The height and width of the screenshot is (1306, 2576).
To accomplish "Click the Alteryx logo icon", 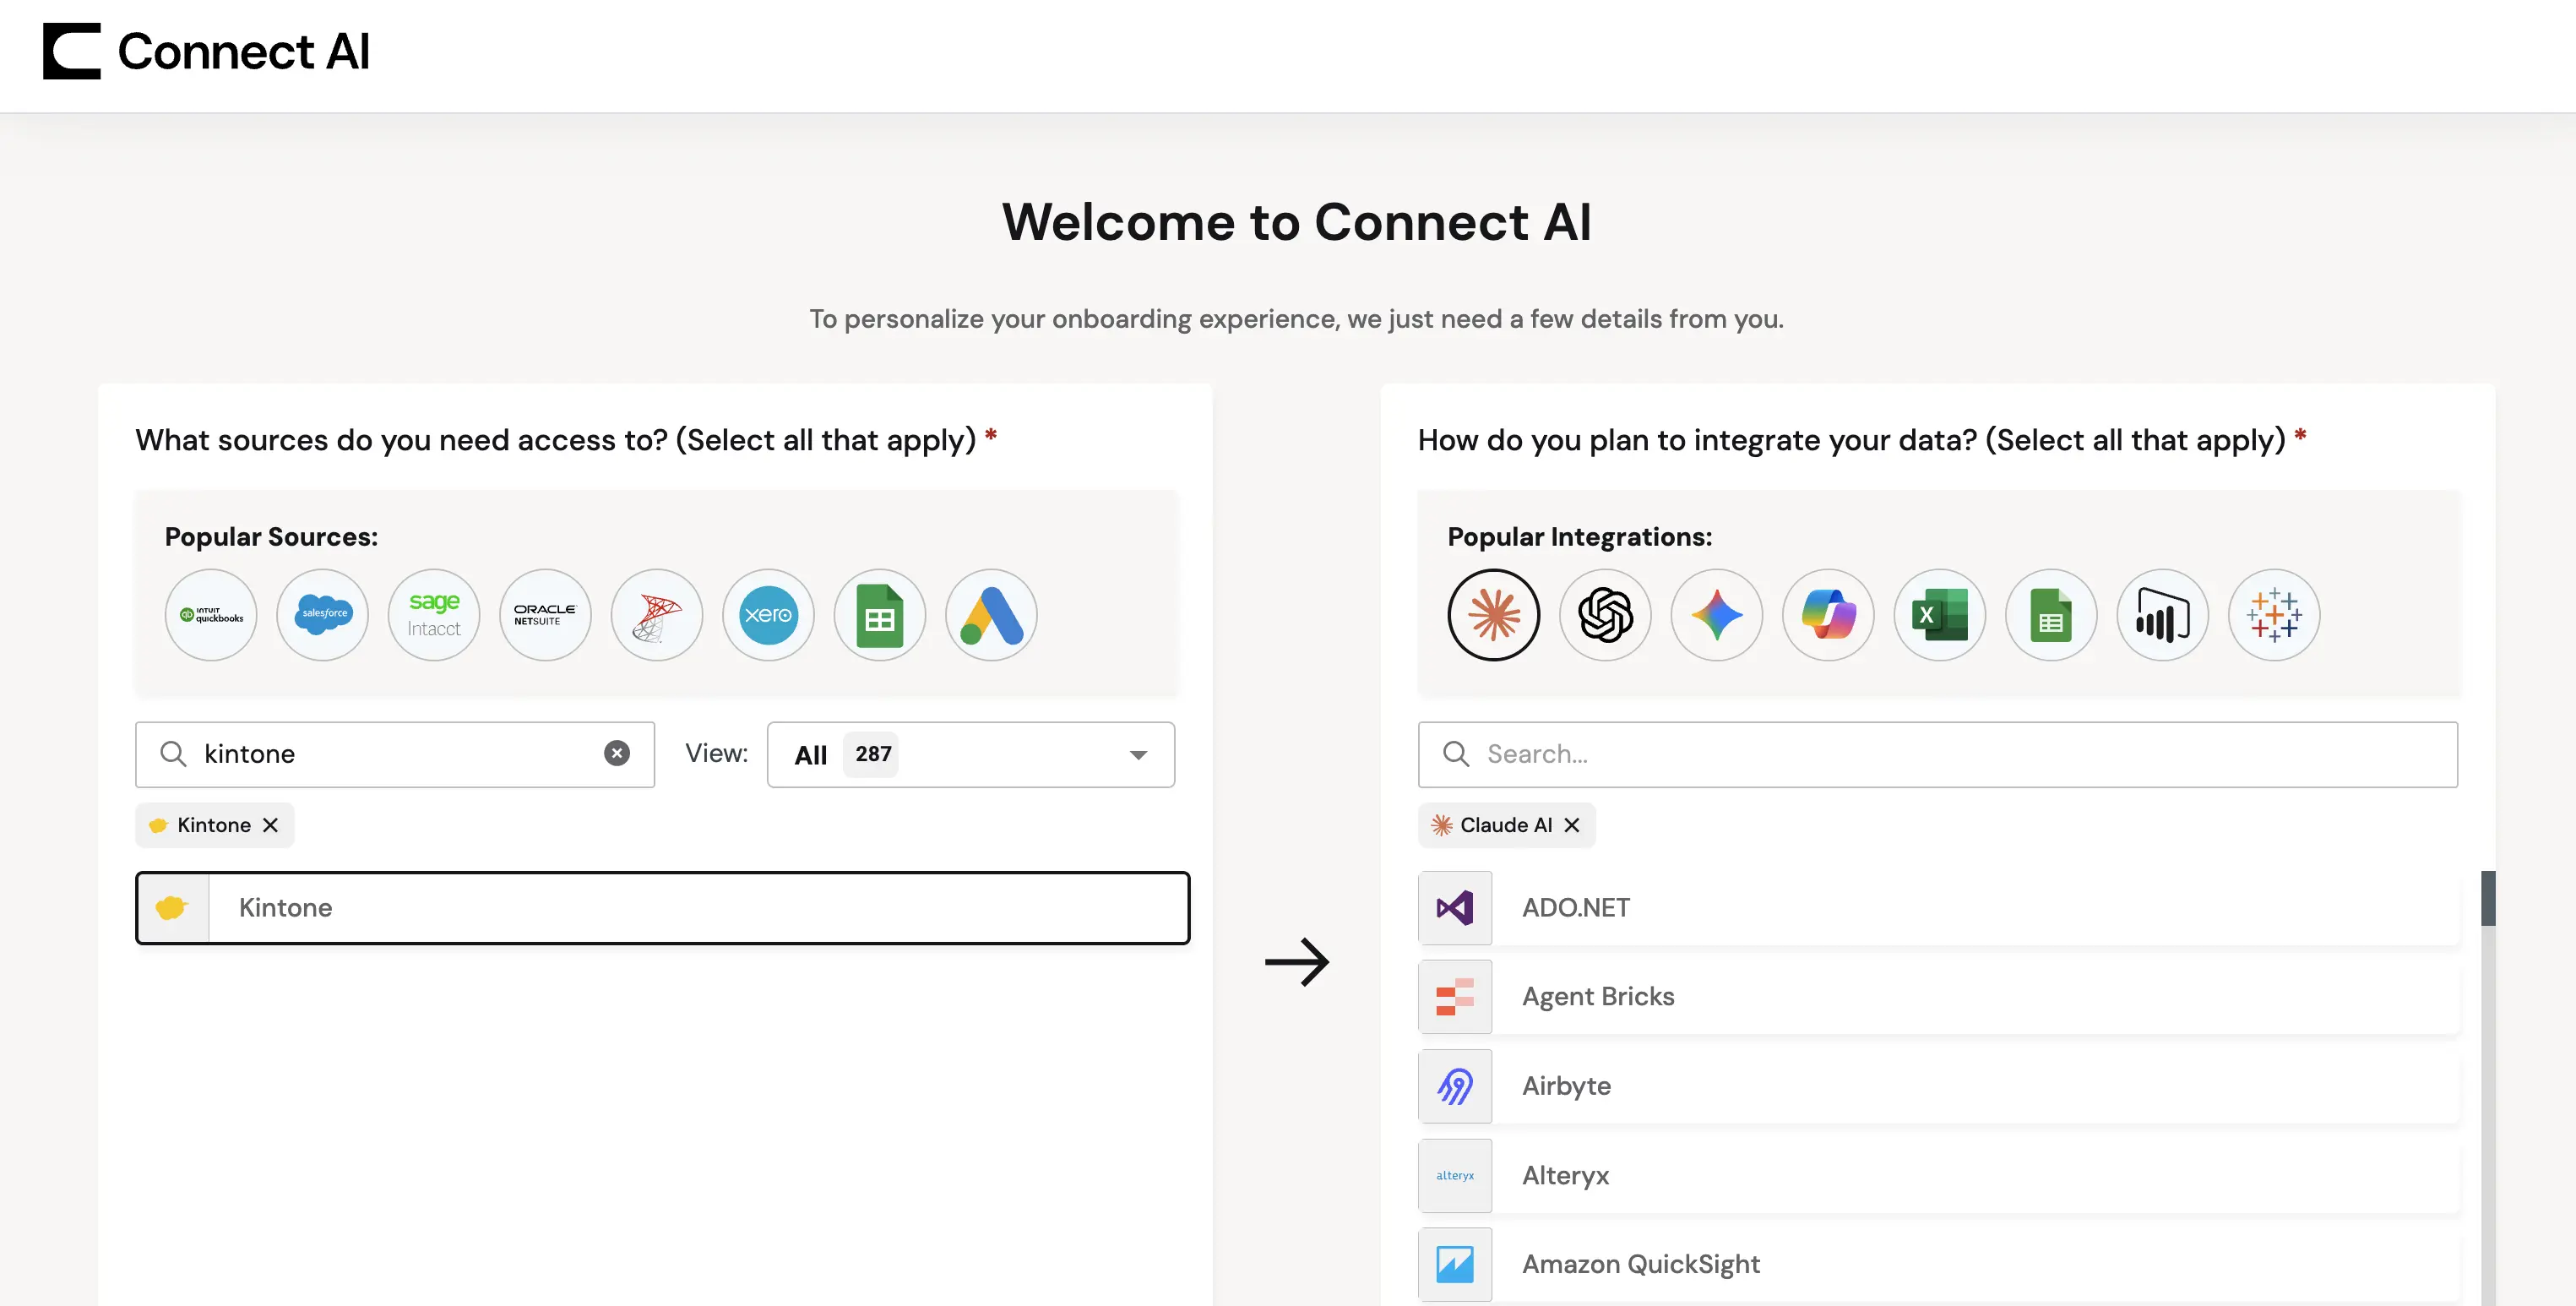I will tap(1455, 1175).
